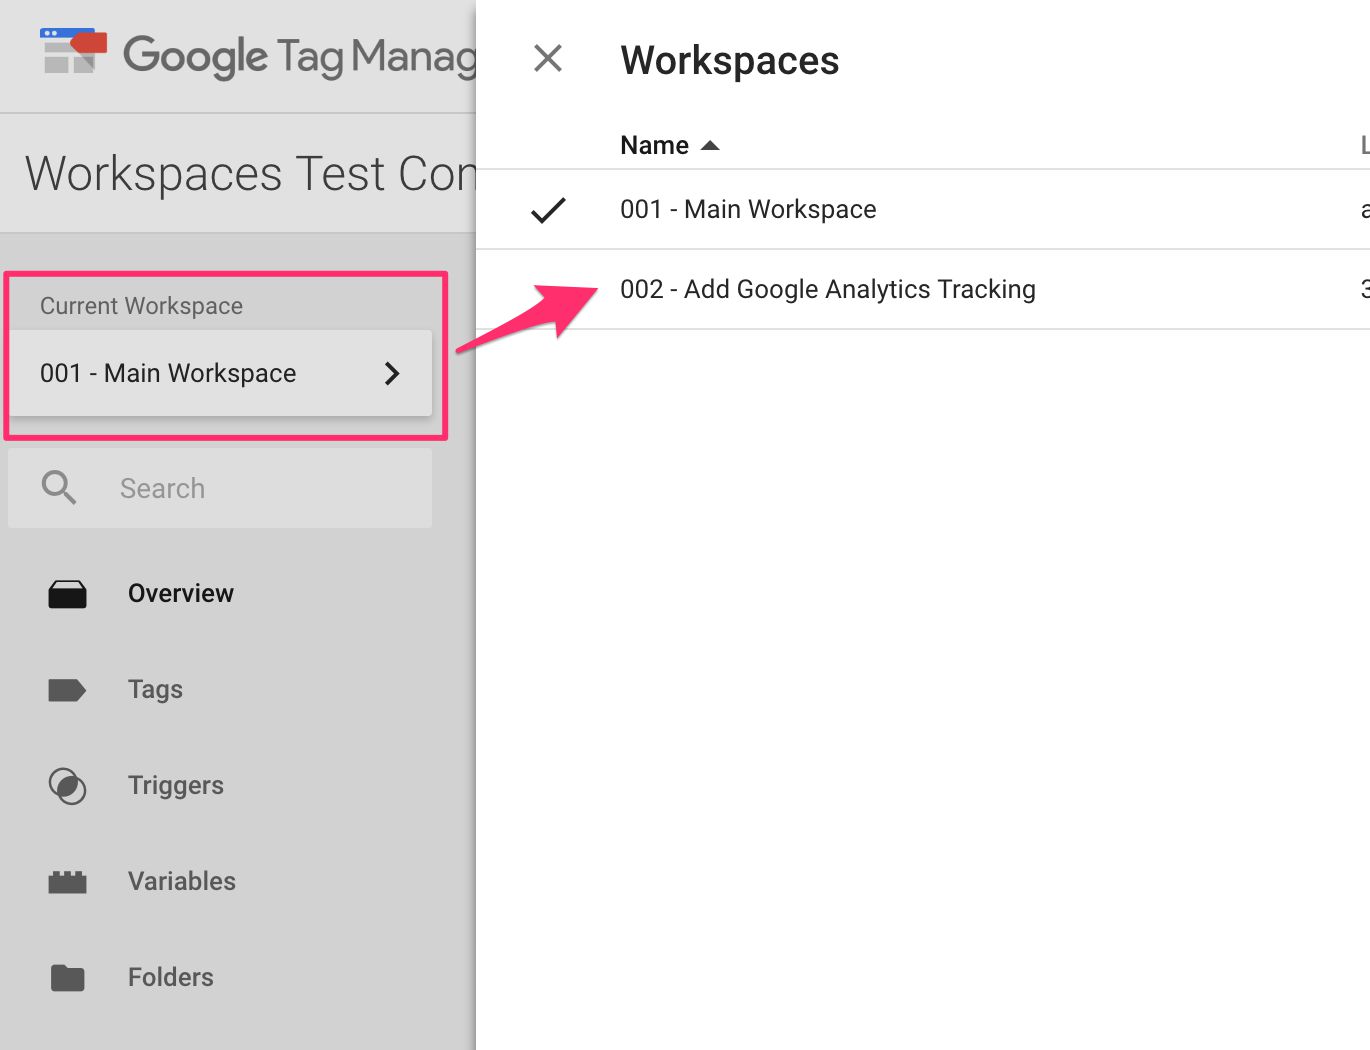The width and height of the screenshot is (1370, 1050).
Task: Toggle the Name sort arrow
Action: point(710,146)
